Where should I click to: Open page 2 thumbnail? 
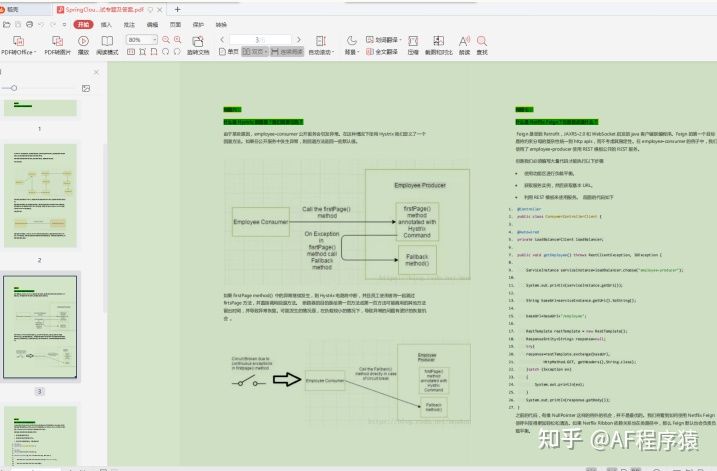[40, 196]
